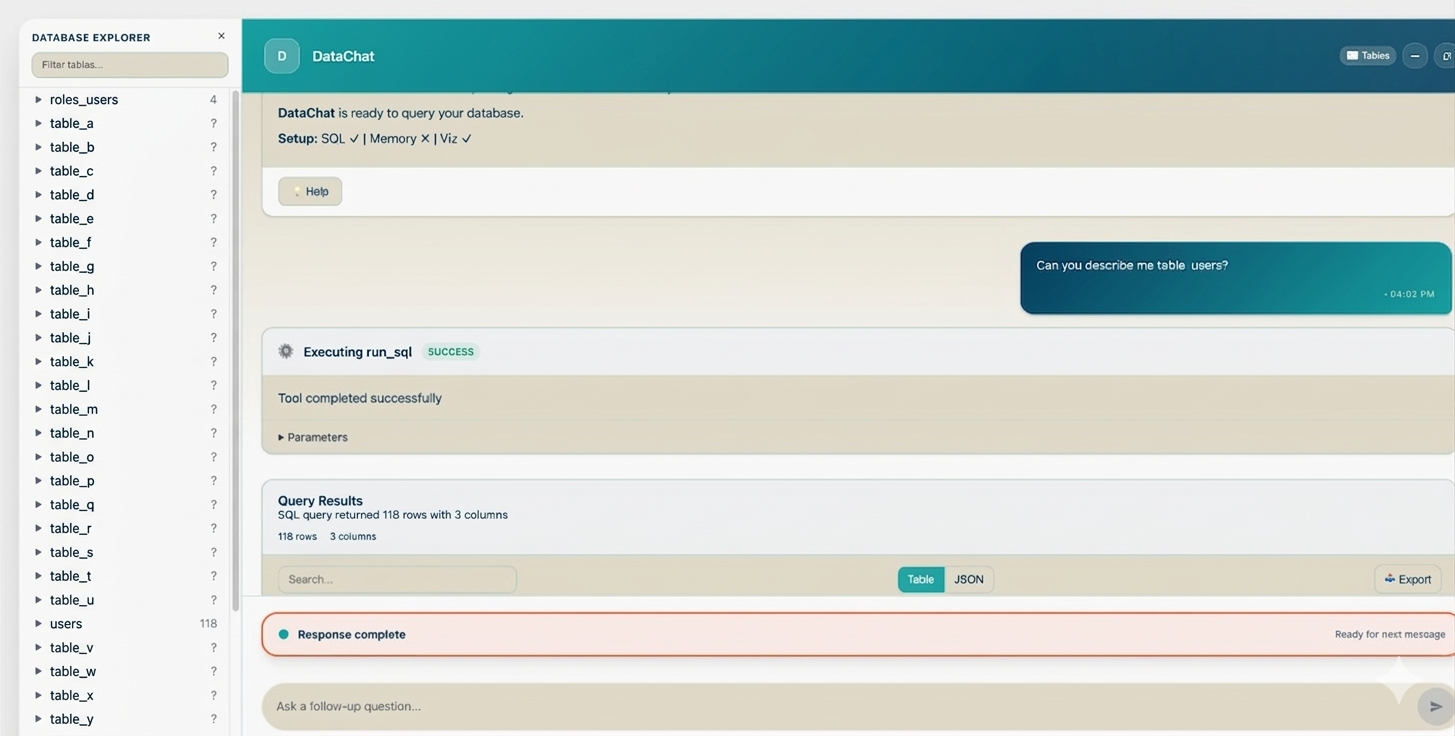The width and height of the screenshot is (1455, 736).
Task: Select table_o in the table list
Action: tap(72, 457)
